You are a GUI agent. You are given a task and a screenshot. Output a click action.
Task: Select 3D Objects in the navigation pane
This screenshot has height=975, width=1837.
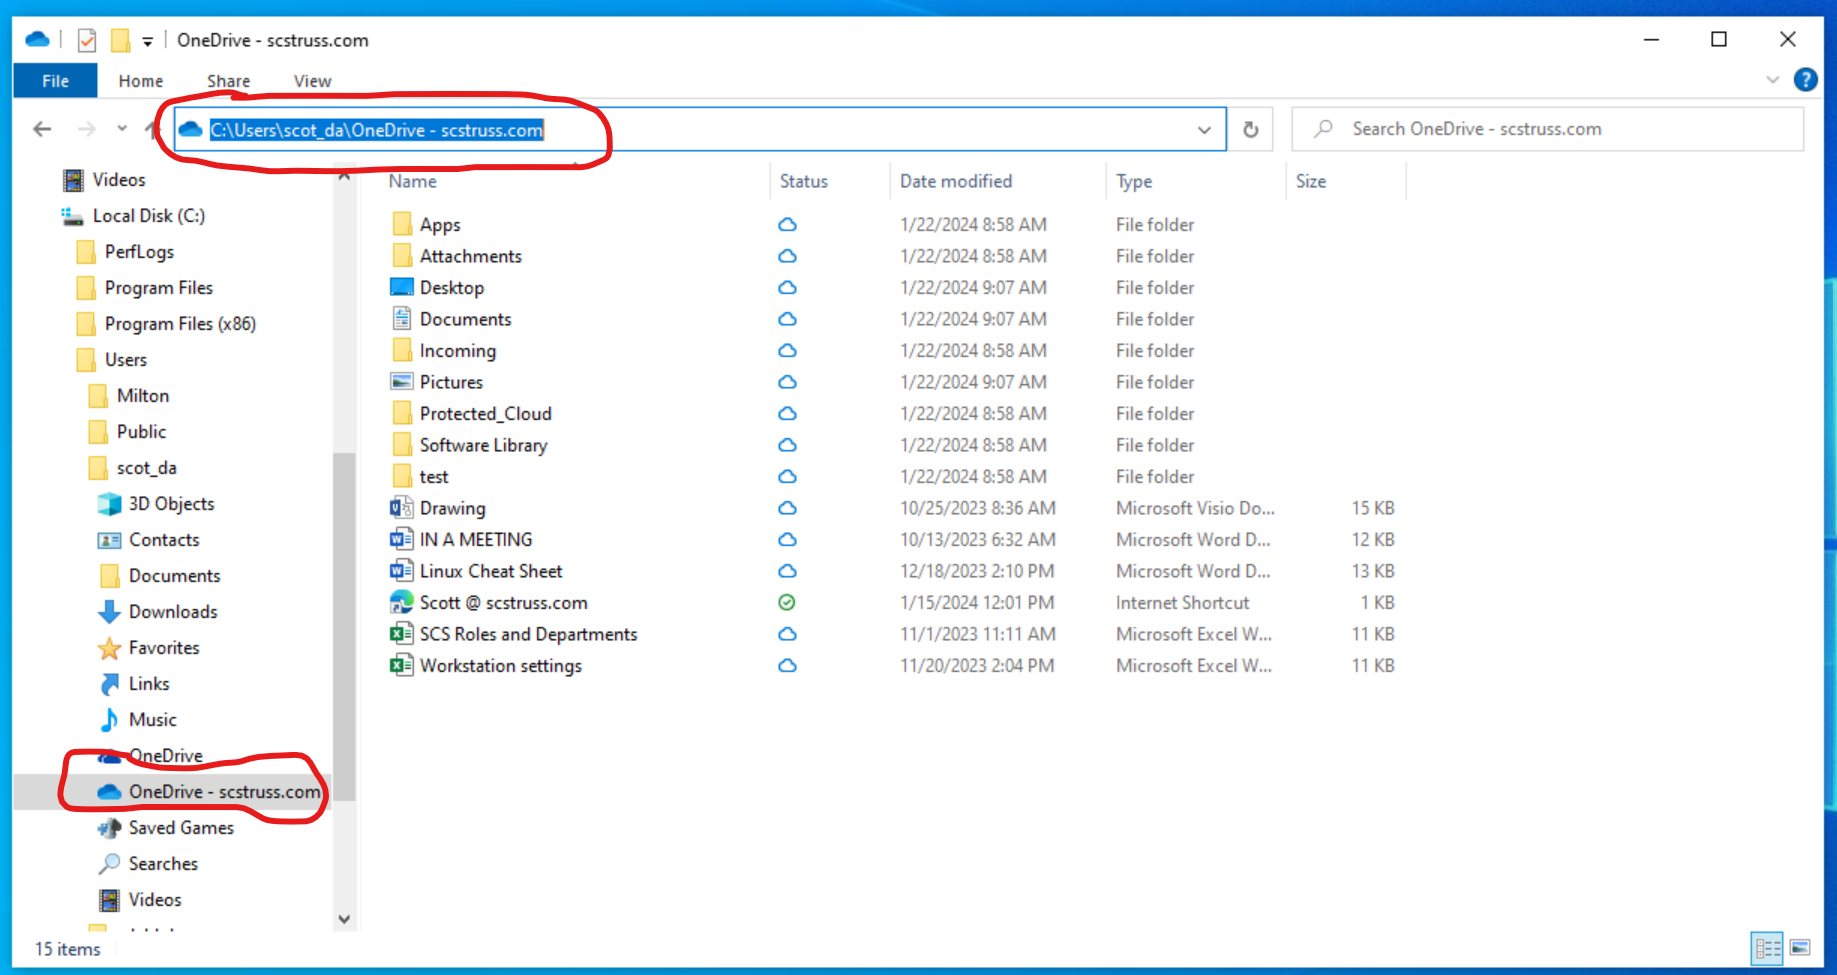171,504
